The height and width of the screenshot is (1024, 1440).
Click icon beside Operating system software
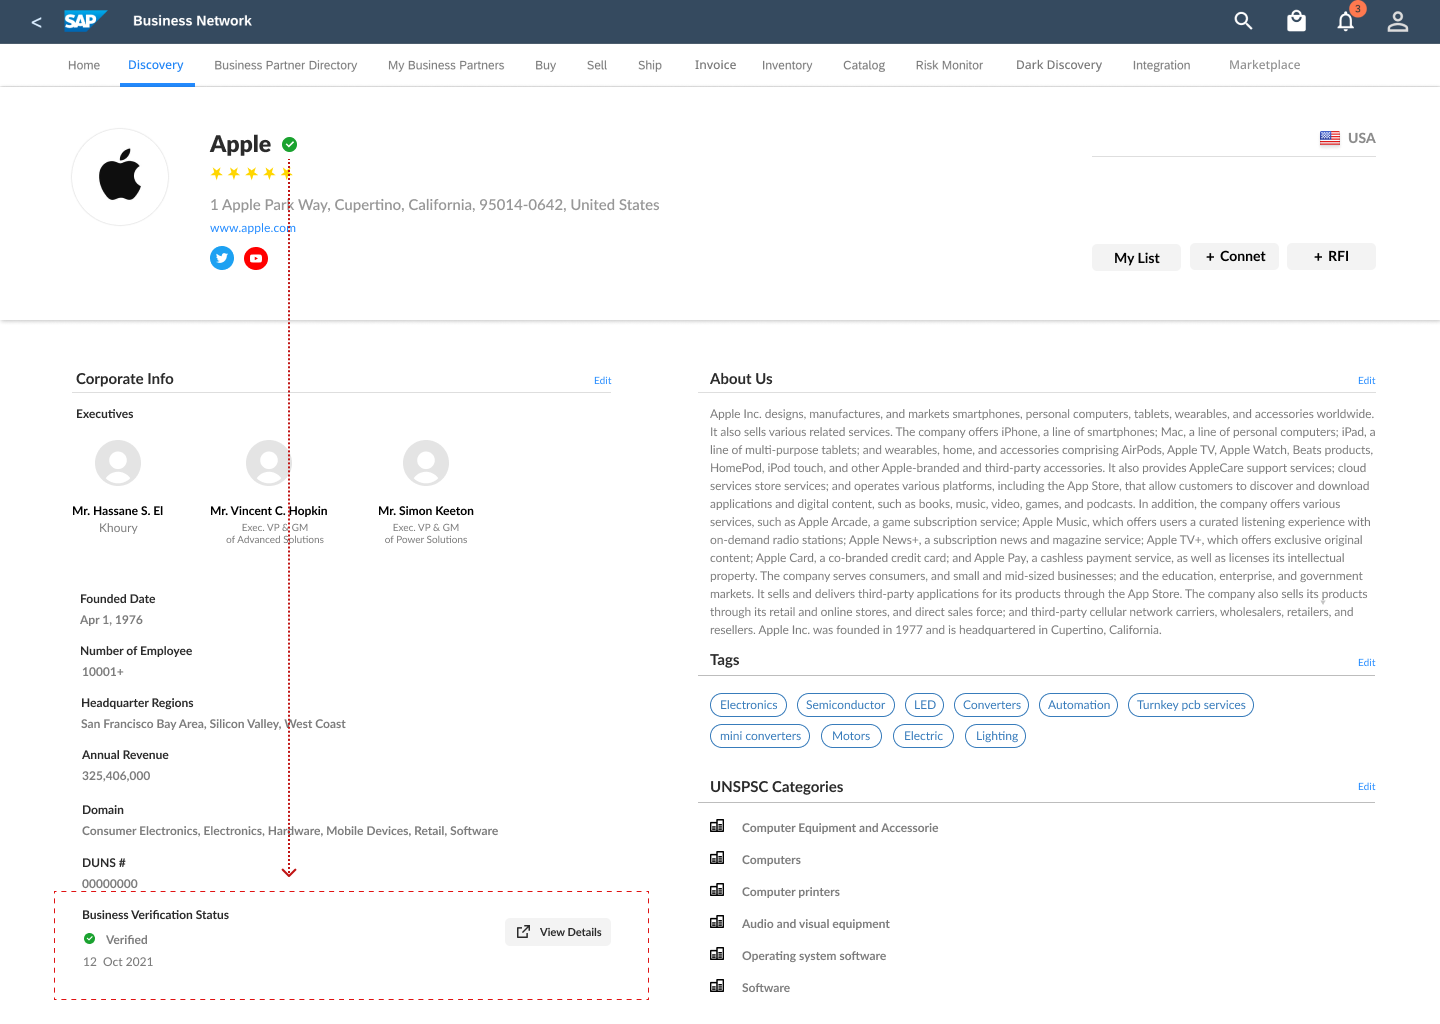pyautogui.click(x=717, y=954)
